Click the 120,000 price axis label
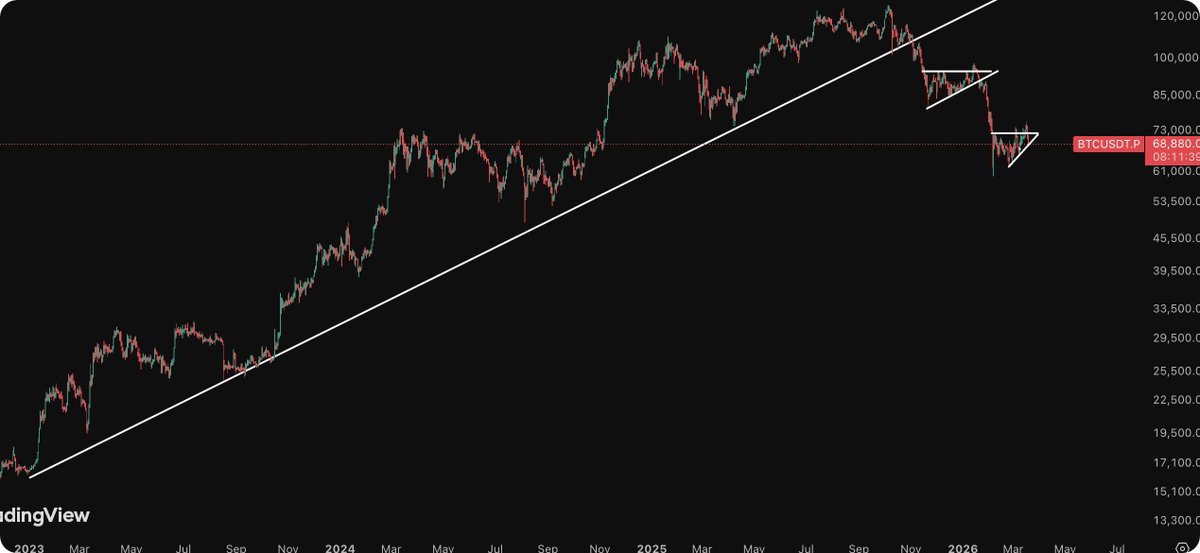The height and width of the screenshot is (553, 1200). tap(1176, 17)
